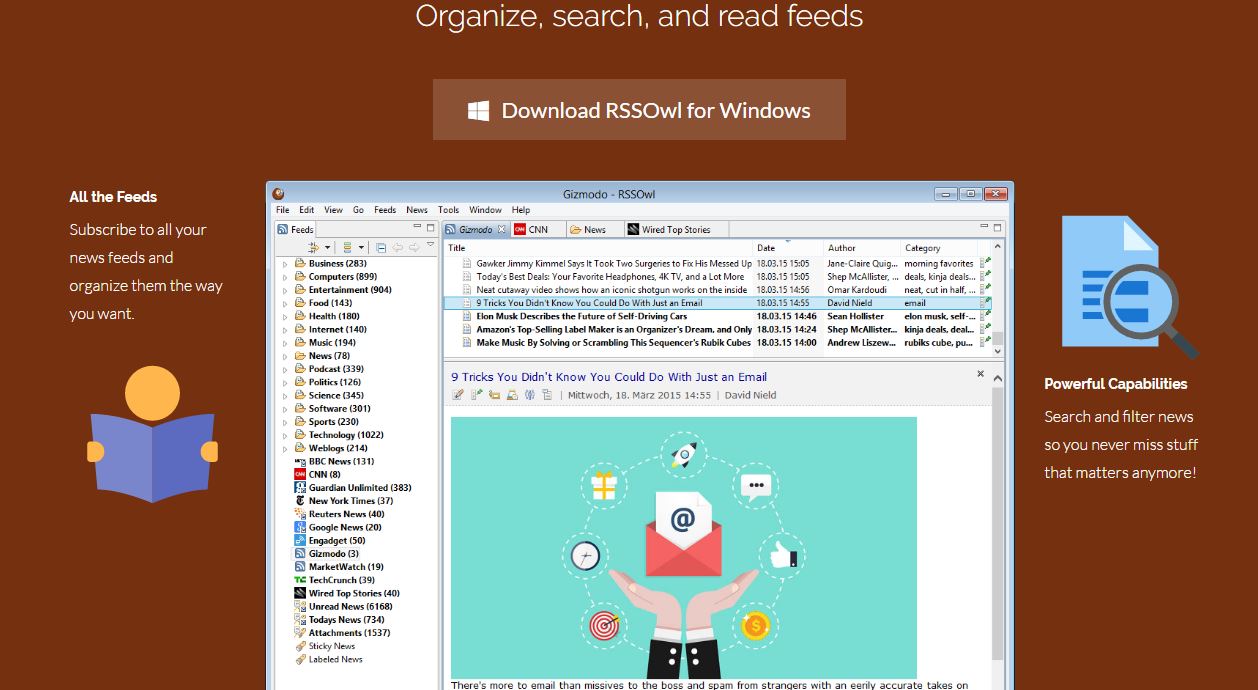Screen dimensions: 1258x690
Task: Click the previous feed arrow icon in Feeds toolbar
Action: point(397,247)
